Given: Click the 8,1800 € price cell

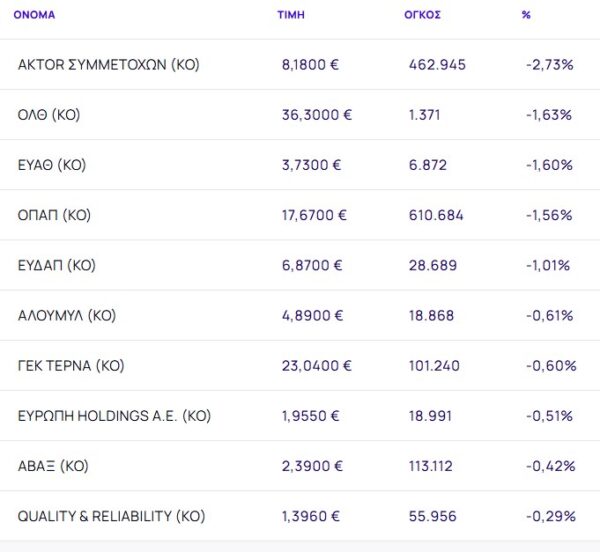Looking at the screenshot, I should (310, 65).
